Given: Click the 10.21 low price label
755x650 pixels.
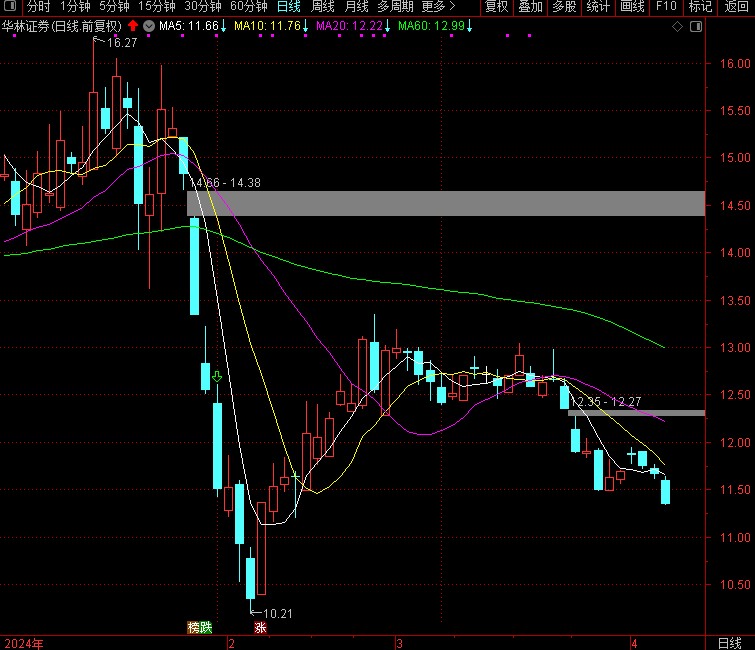Looking at the screenshot, I should 278,614.
